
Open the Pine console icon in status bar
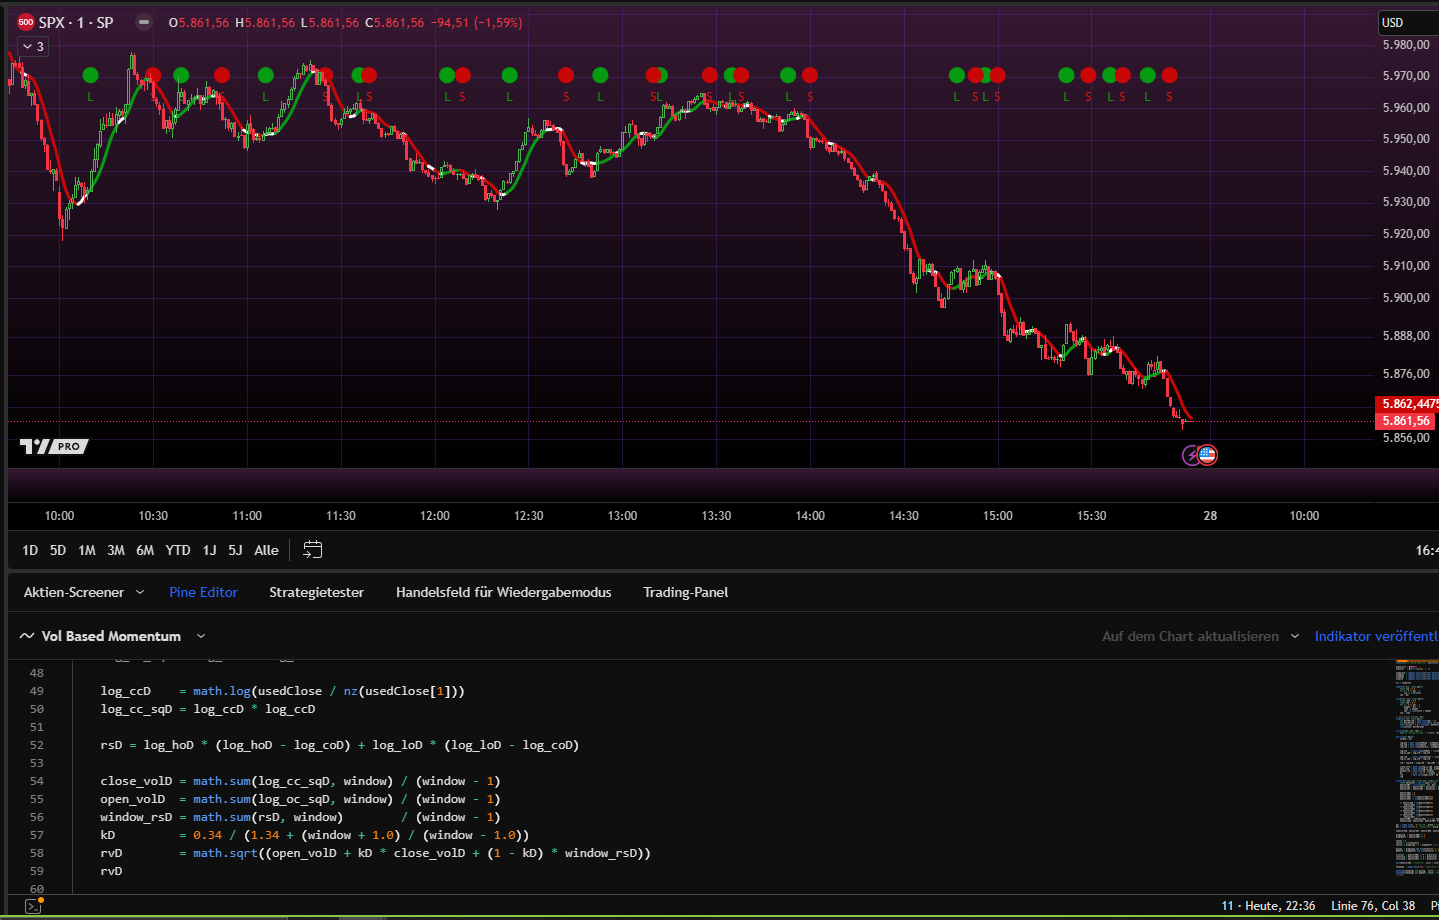(x=33, y=906)
